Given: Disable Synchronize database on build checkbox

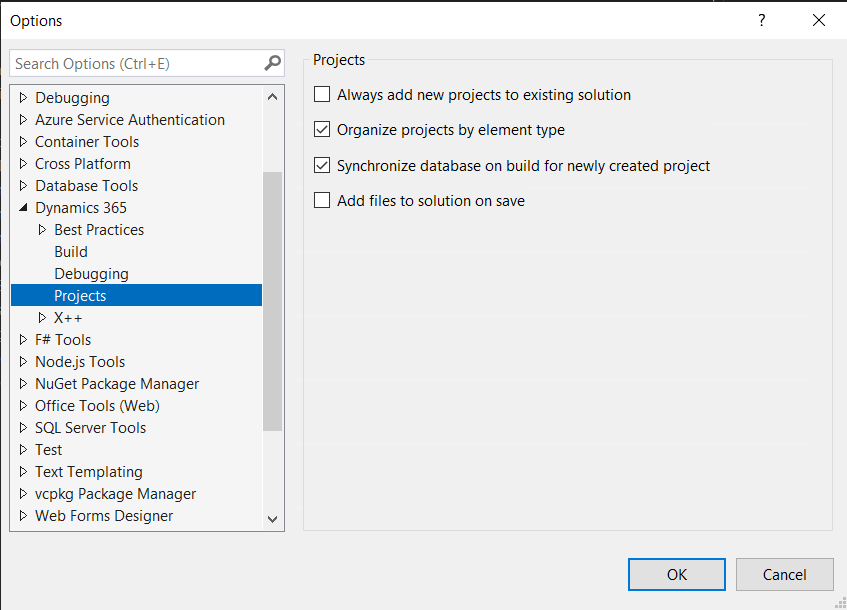Looking at the screenshot, I should pos(322,166).
